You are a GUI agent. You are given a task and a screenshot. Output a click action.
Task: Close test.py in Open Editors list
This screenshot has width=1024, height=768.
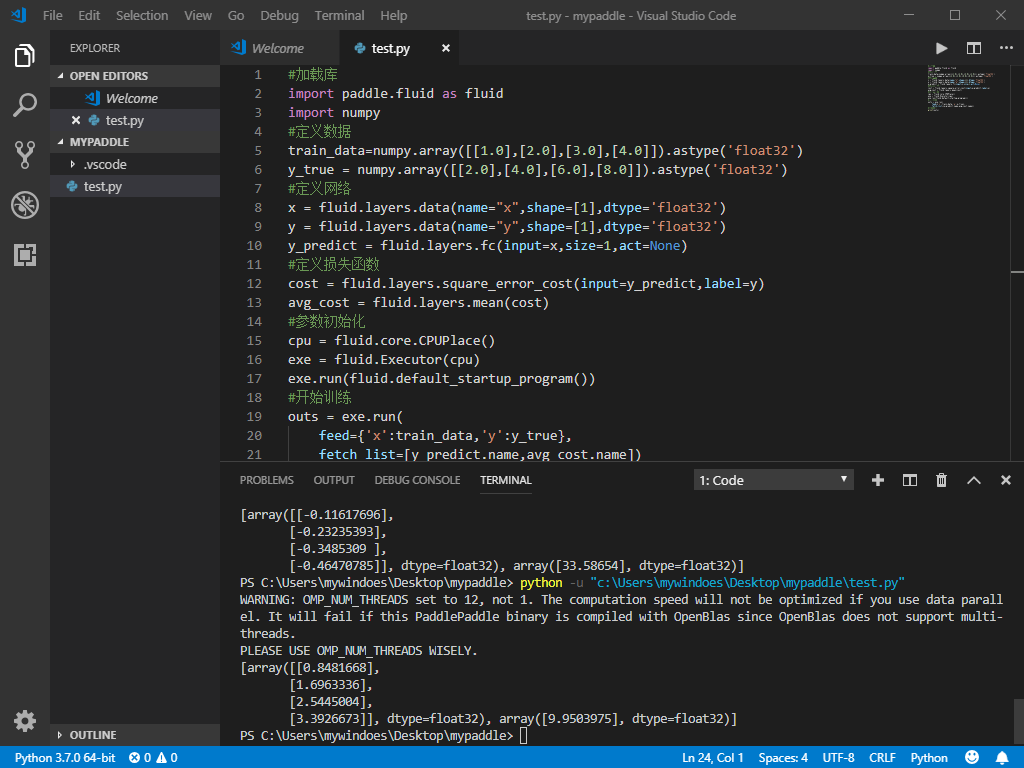pyautogui.click(x=76, y=120)
